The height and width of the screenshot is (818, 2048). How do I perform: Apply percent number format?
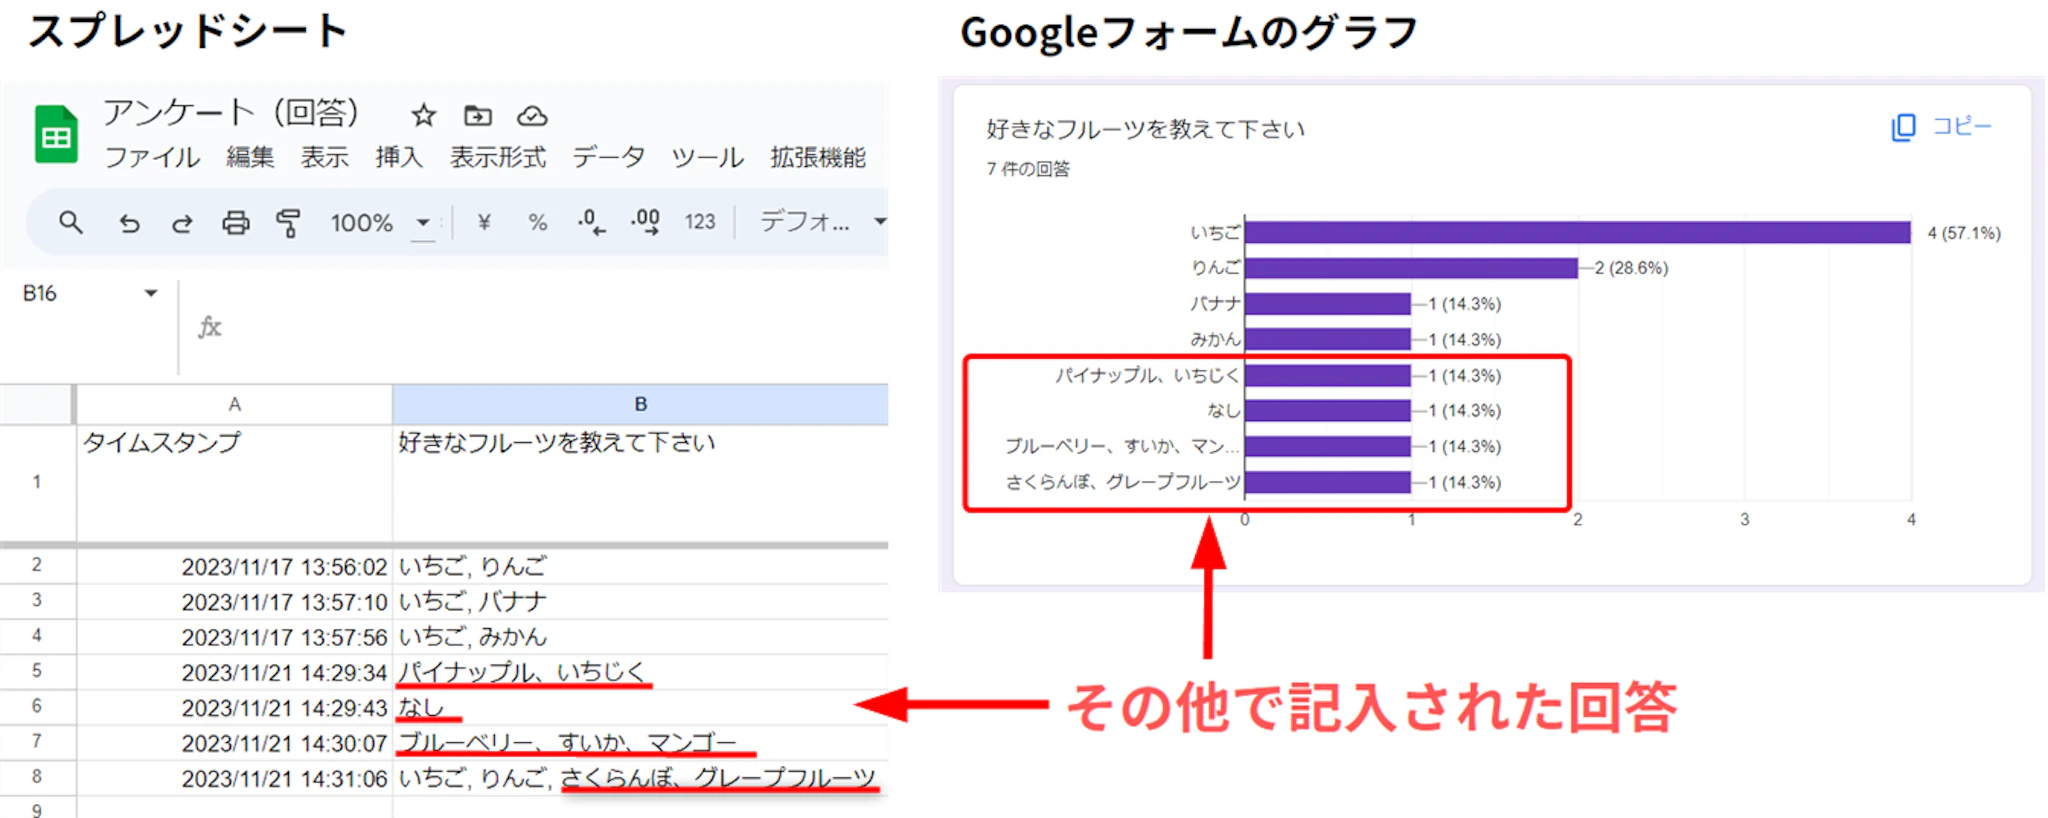[x=538, y=222]
